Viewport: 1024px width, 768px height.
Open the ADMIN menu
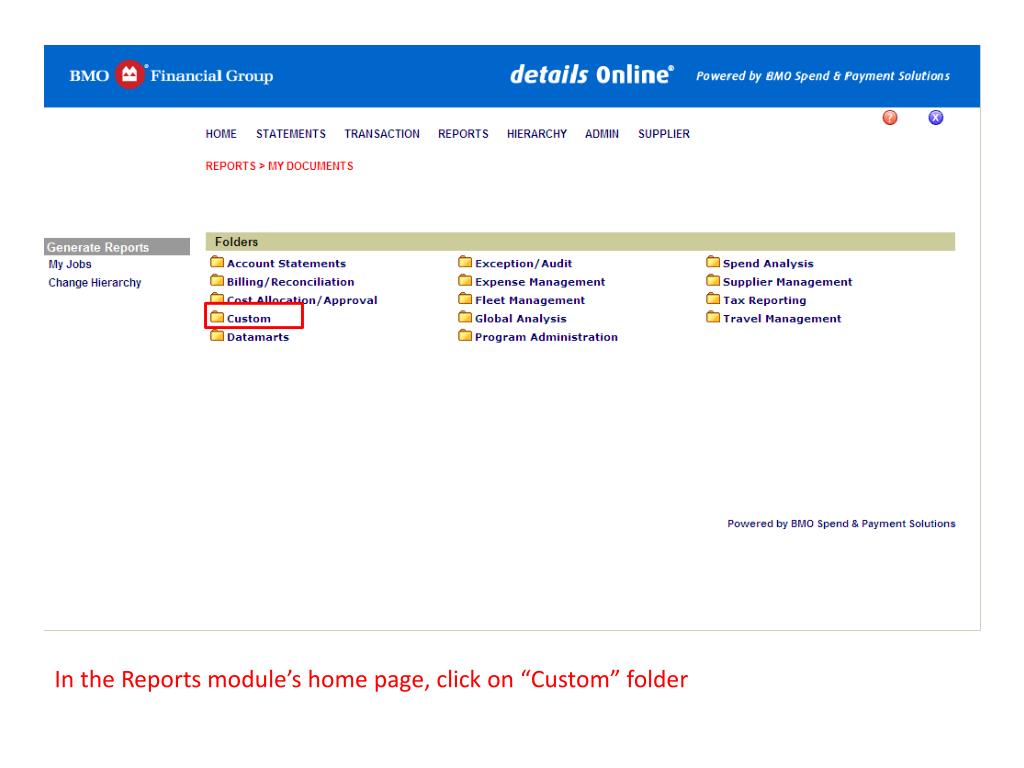pyautogui.click(x=601, y=134)
